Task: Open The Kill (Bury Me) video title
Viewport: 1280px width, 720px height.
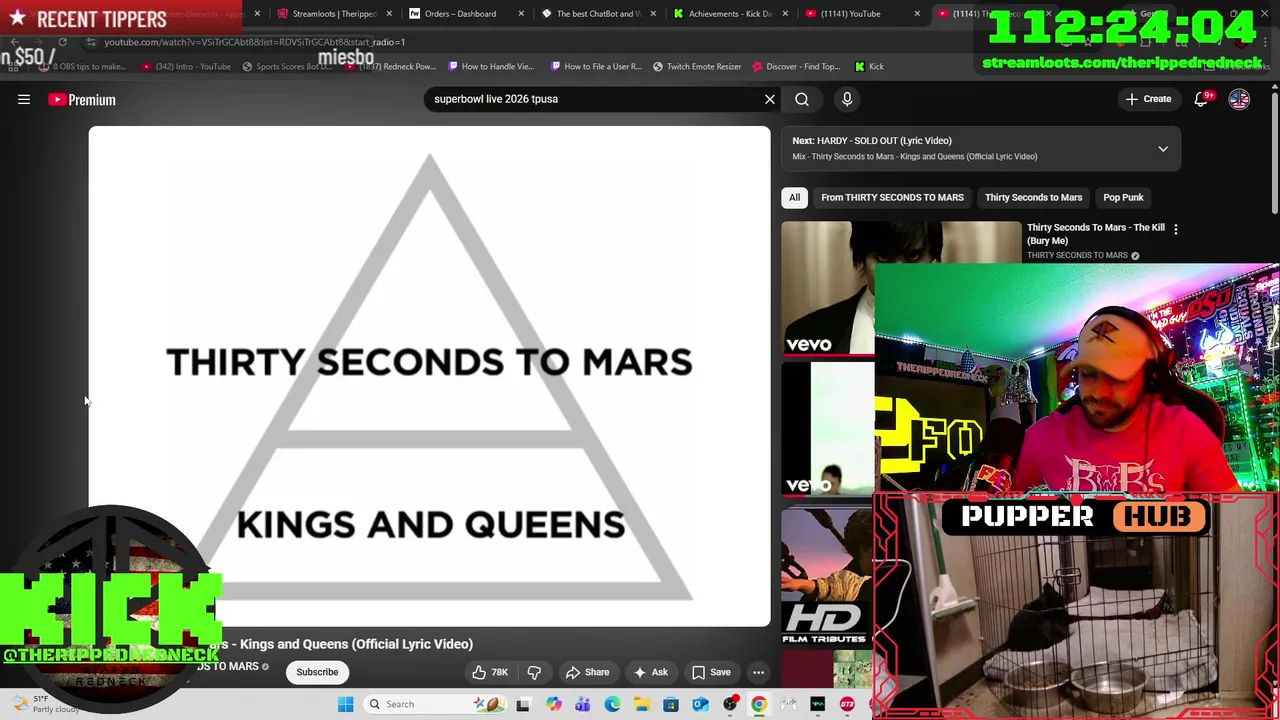Action: coord(1096,234)
